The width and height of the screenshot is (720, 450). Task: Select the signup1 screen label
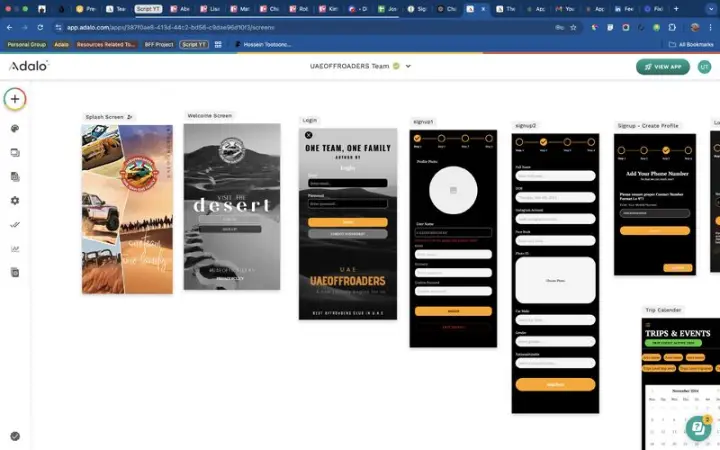423,122
